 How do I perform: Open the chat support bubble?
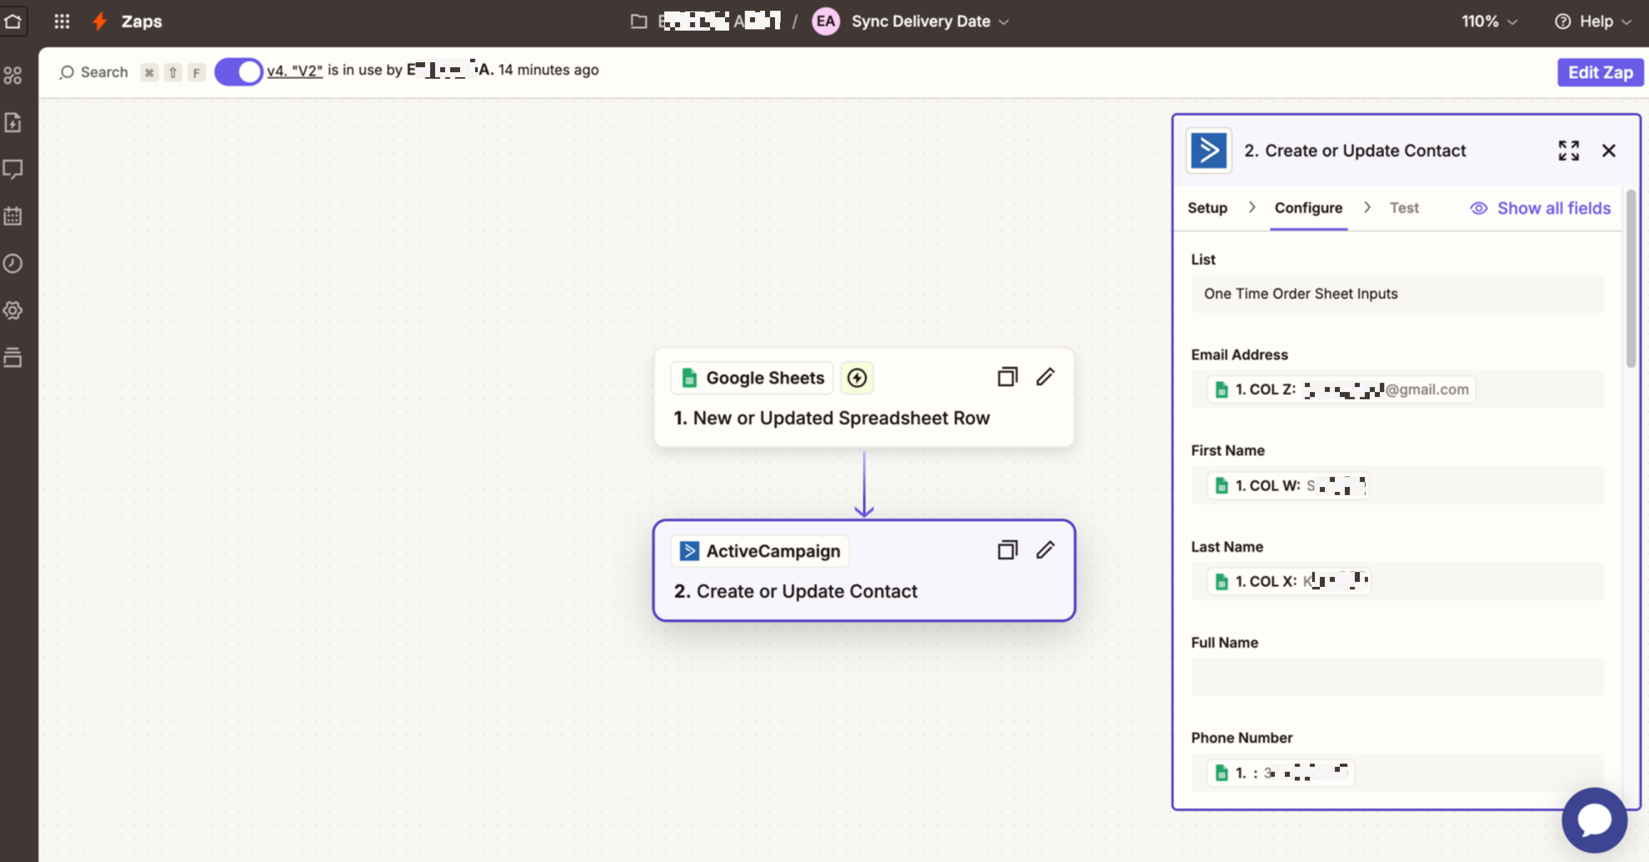click(x=1594, y=820)
